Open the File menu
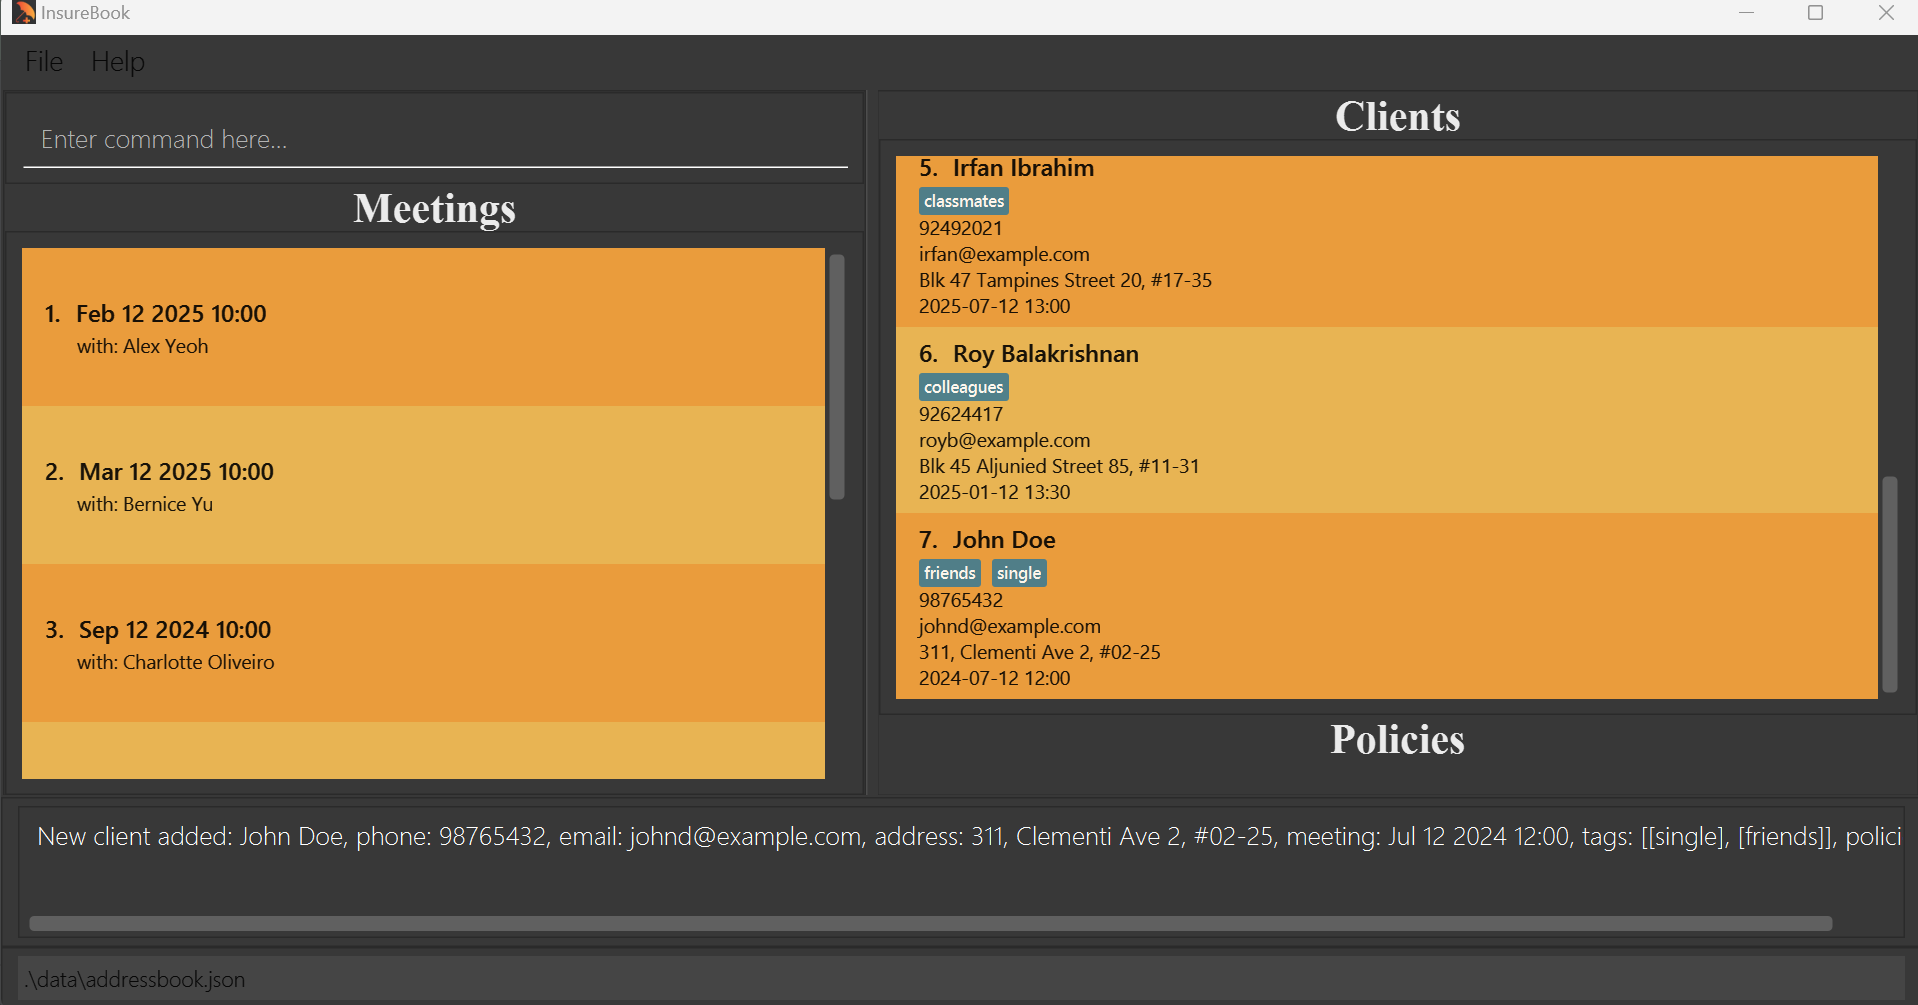Screen dimensions: 1918x1005 point(44,62)
